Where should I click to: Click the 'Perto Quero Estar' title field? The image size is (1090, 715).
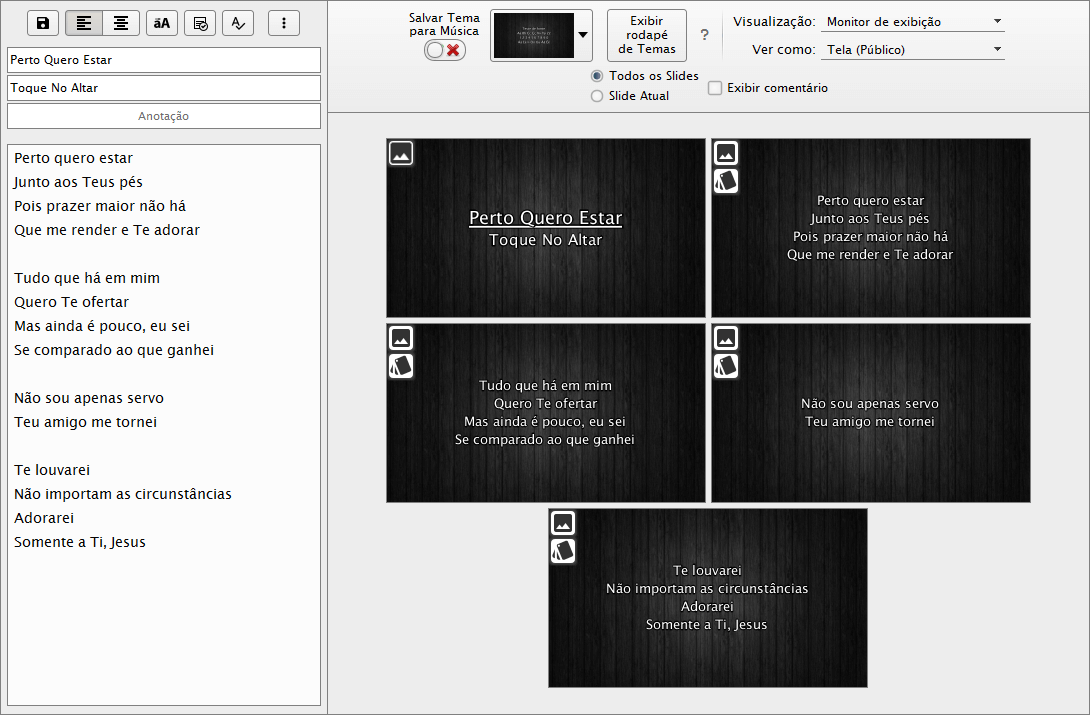164,60
